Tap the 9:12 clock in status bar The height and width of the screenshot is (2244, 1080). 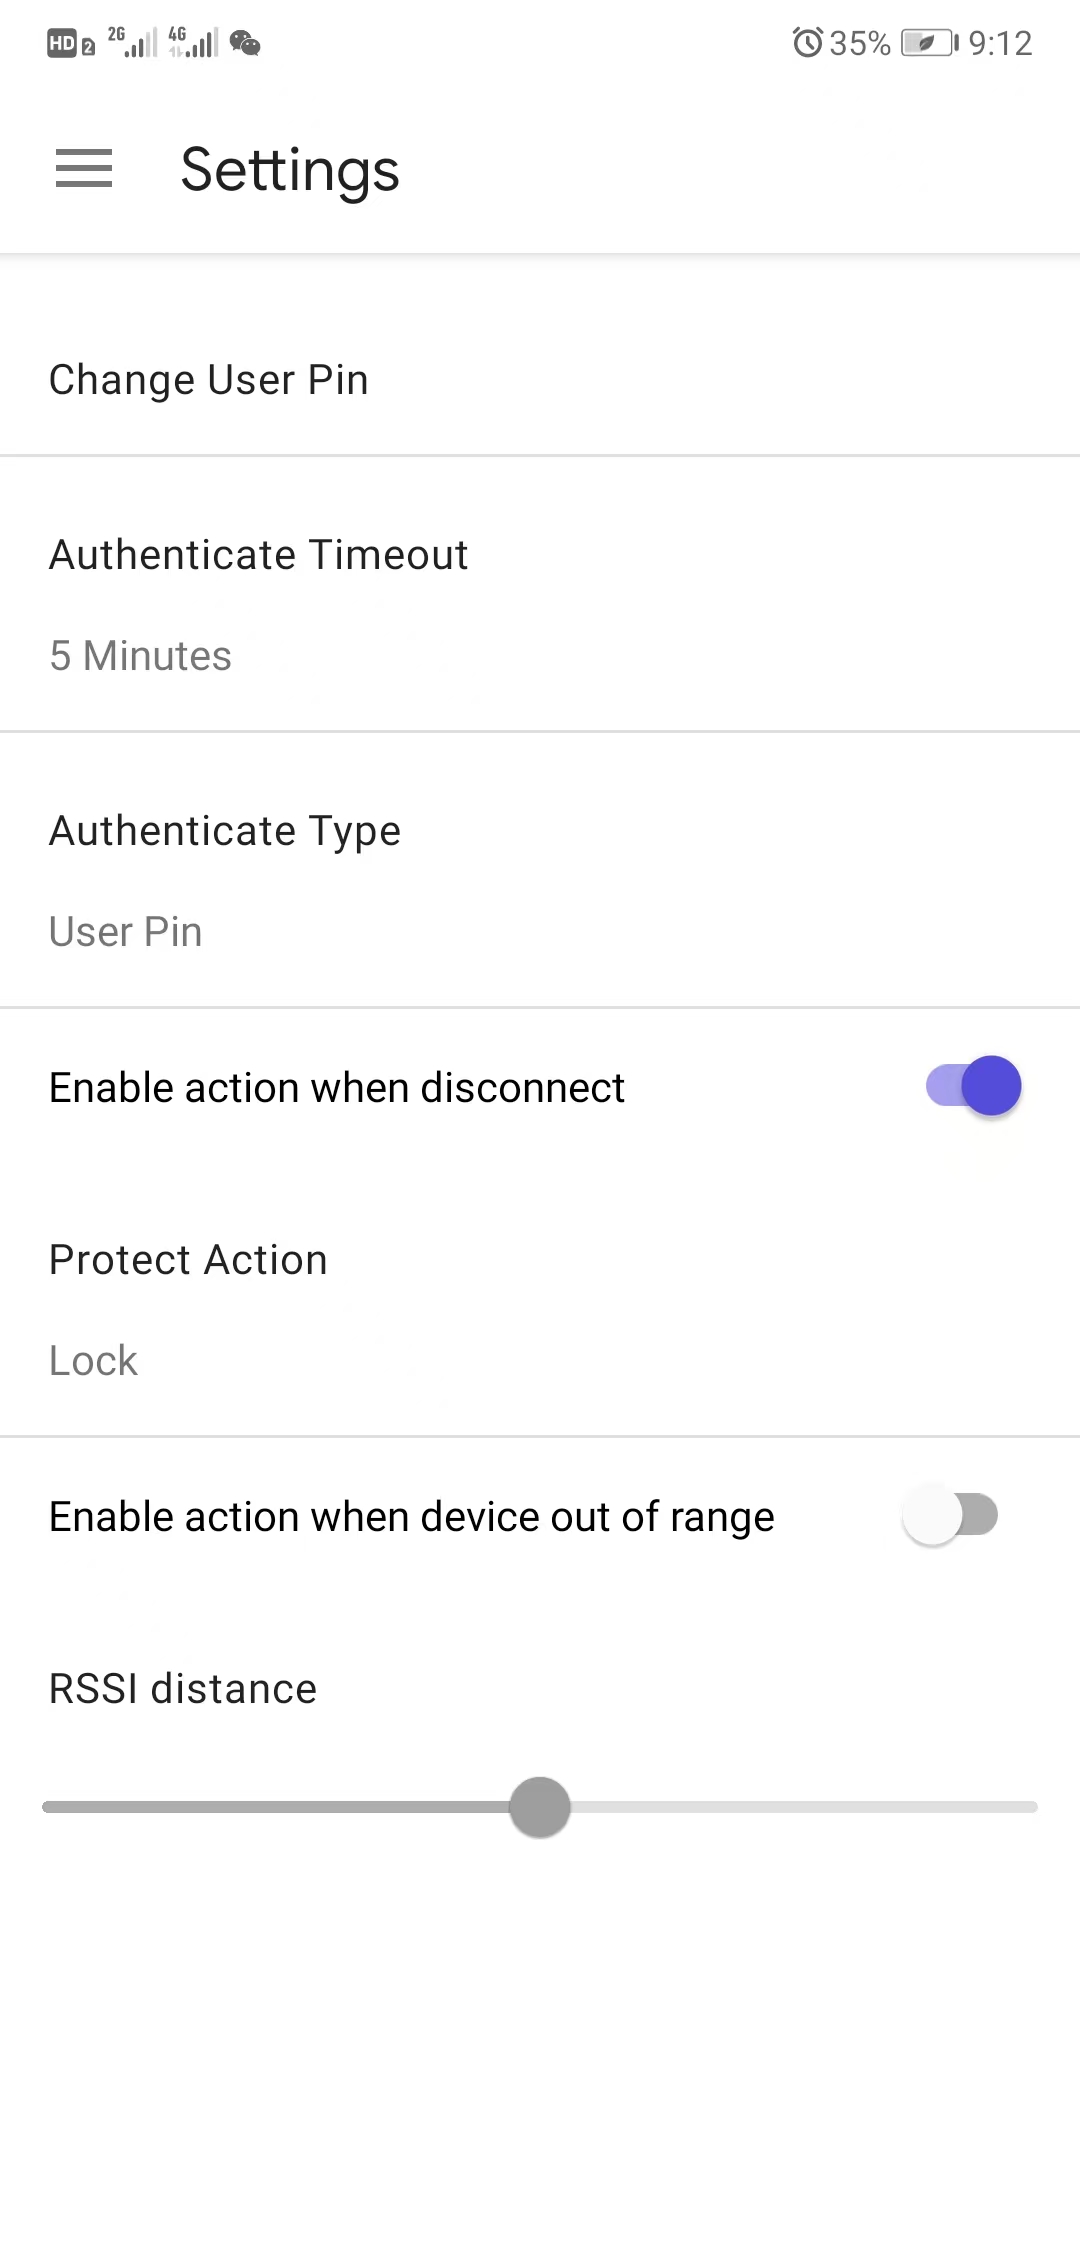[1000, 43]
